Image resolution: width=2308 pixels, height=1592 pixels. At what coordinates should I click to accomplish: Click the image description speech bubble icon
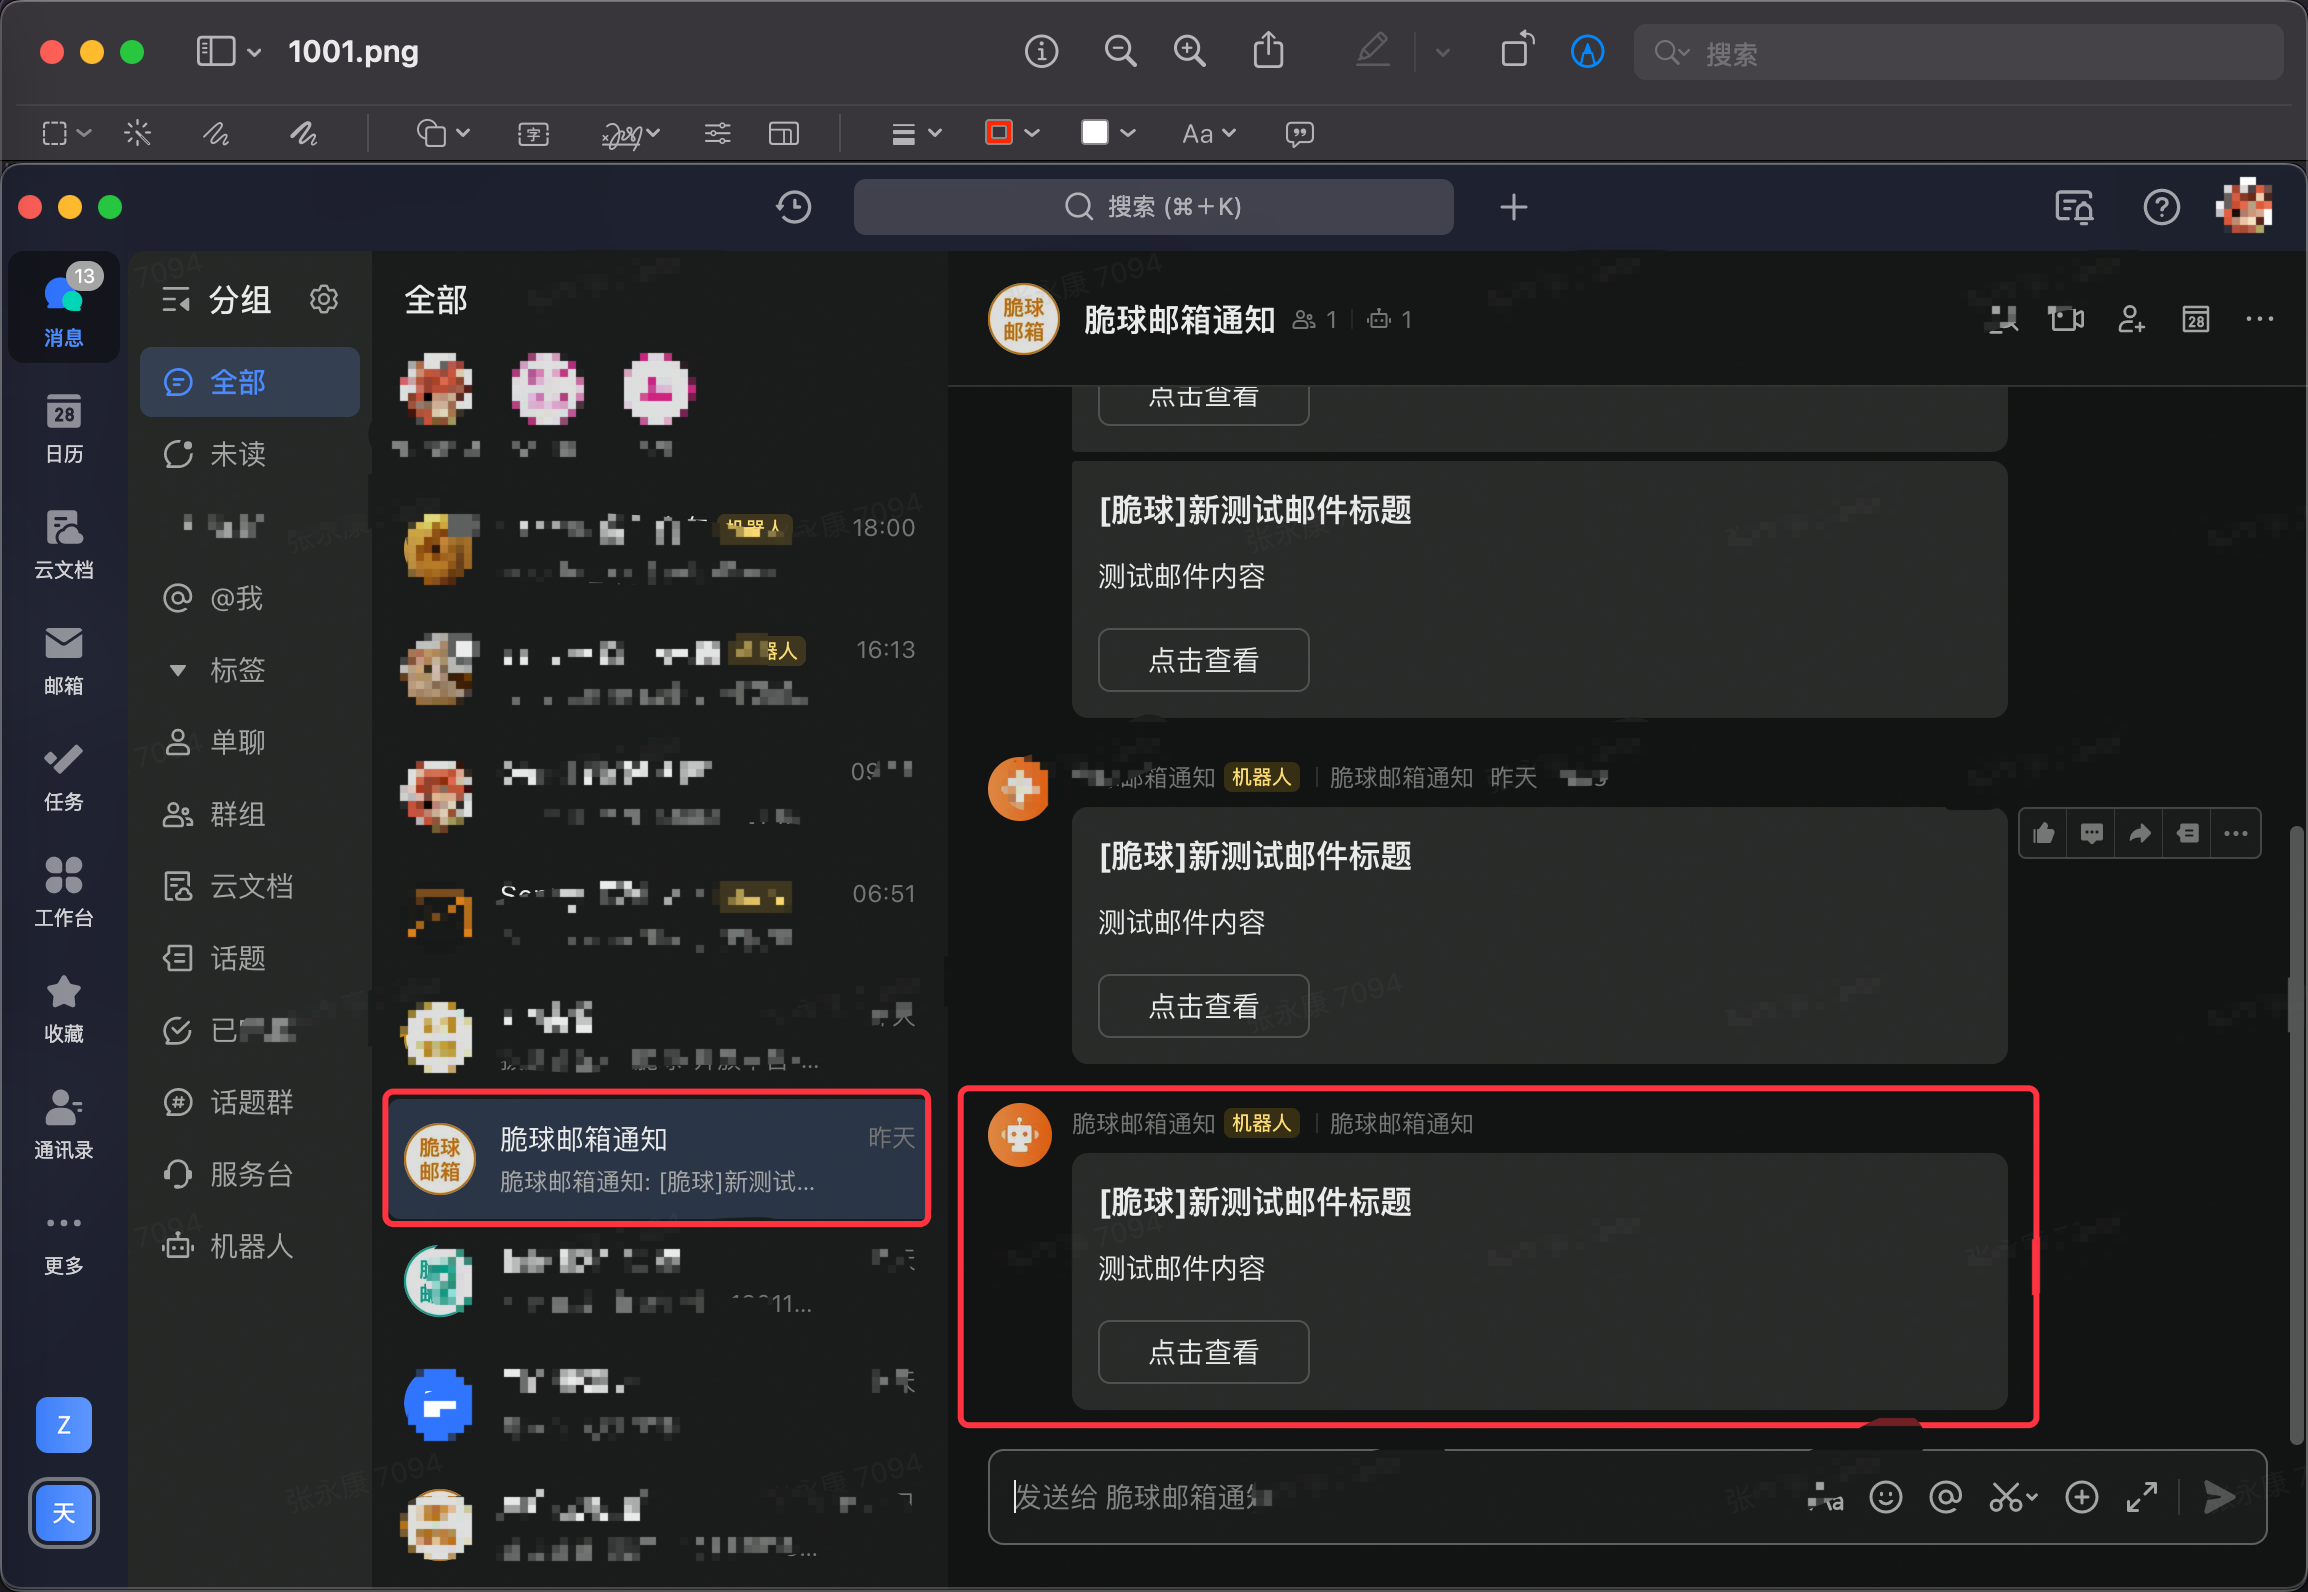click(1299, 133)
